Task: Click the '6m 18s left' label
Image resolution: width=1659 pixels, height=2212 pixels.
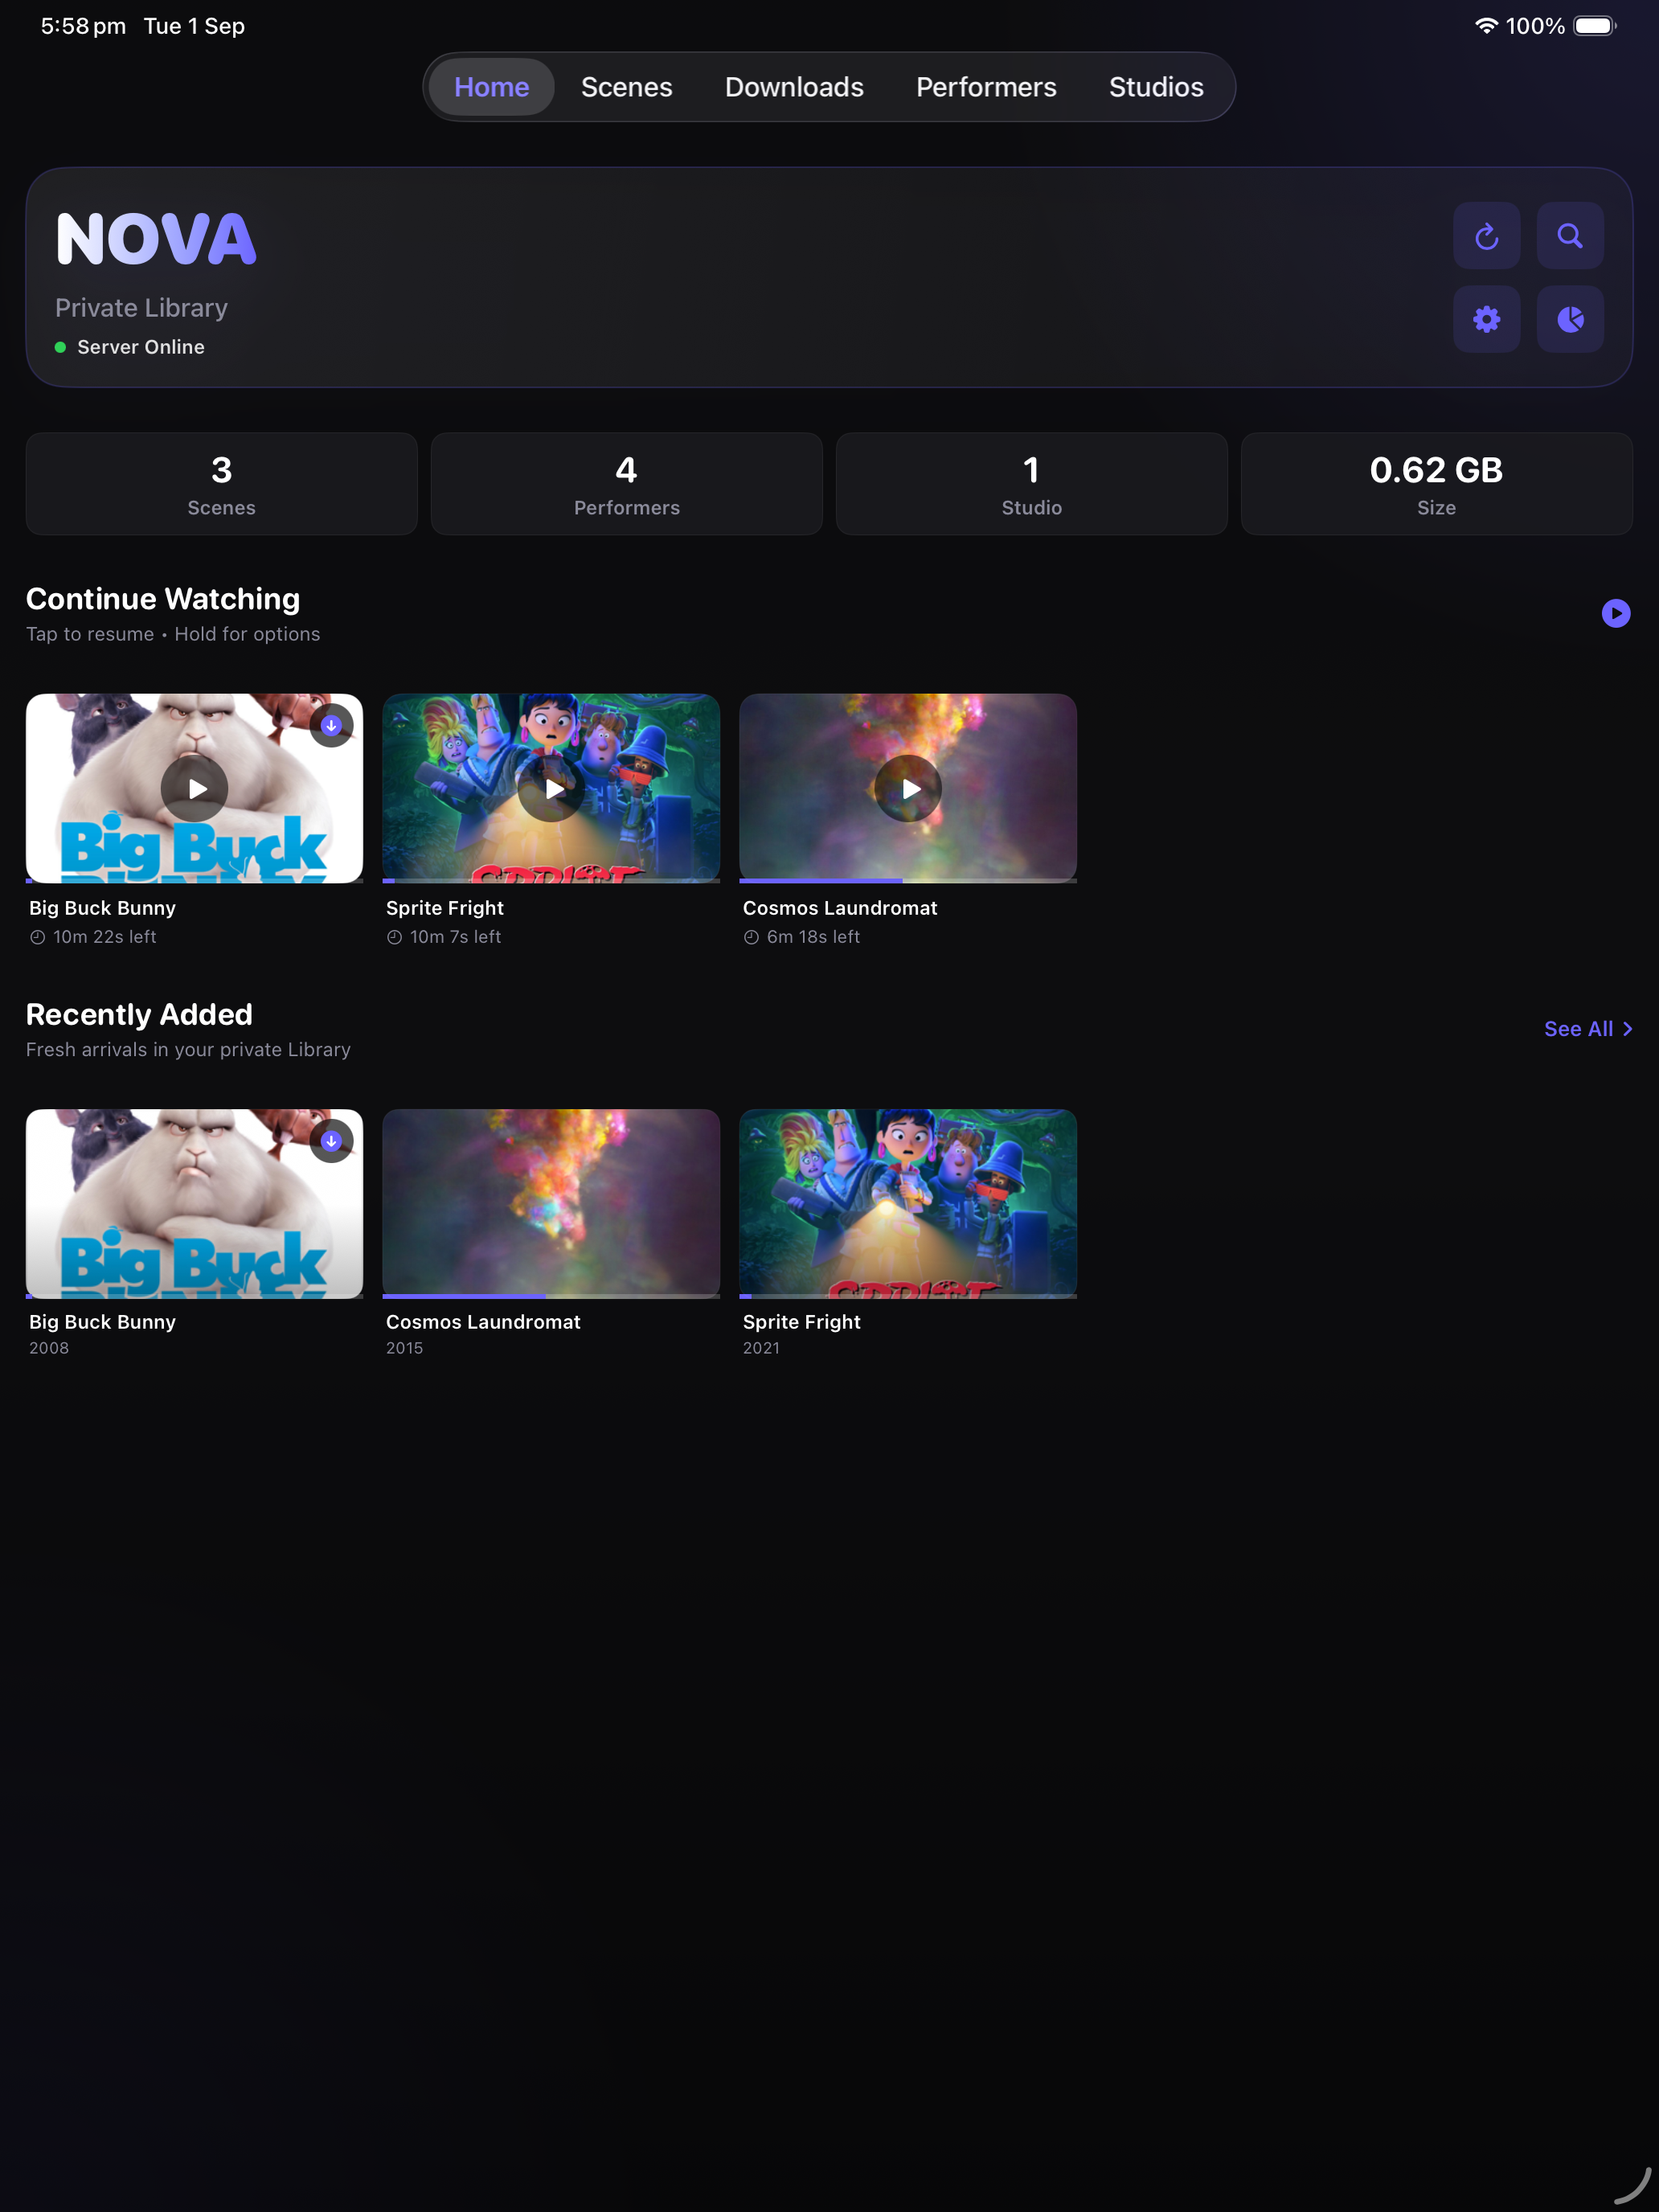Action: pyautogui.click(x=813, y=937)
